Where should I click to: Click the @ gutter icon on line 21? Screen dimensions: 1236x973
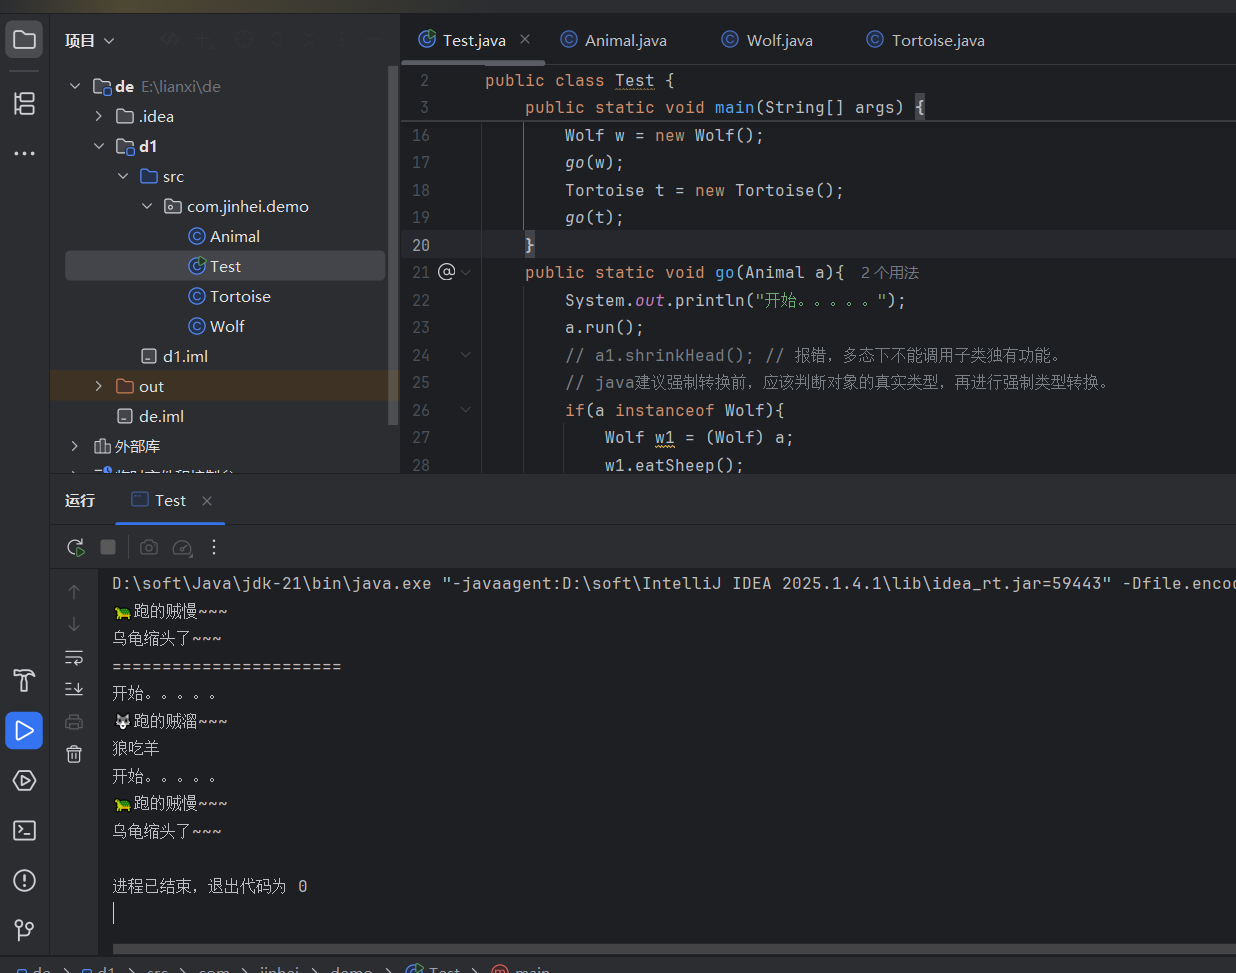click(x=447, y=272)
